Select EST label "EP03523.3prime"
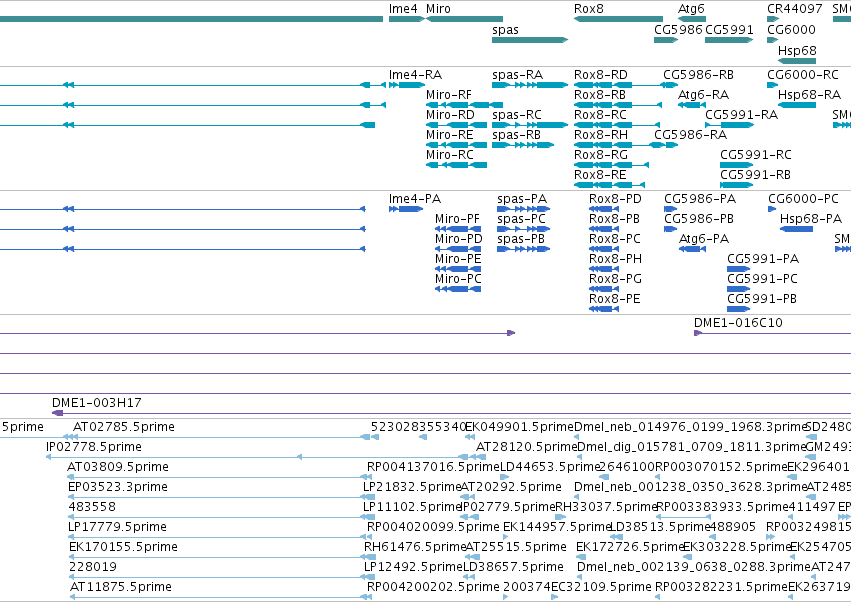Image resolution: width=851 pixels, height=602 pixels. click(118, 487)
